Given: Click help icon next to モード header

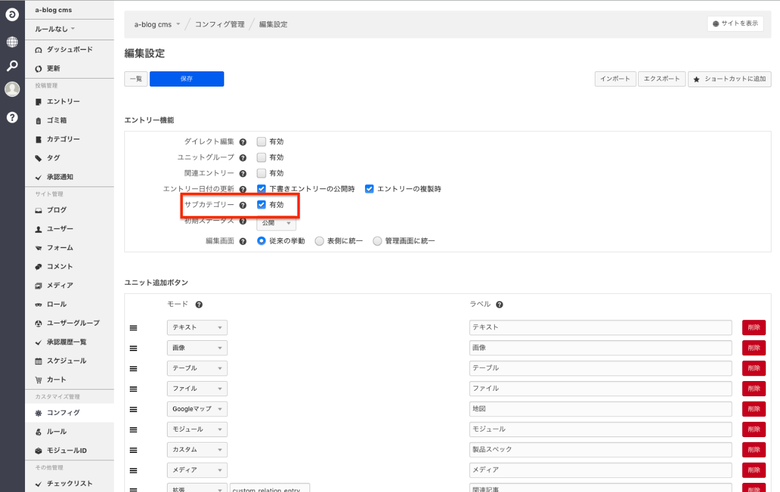Looking at the screenshot, I should click(198, 304).
